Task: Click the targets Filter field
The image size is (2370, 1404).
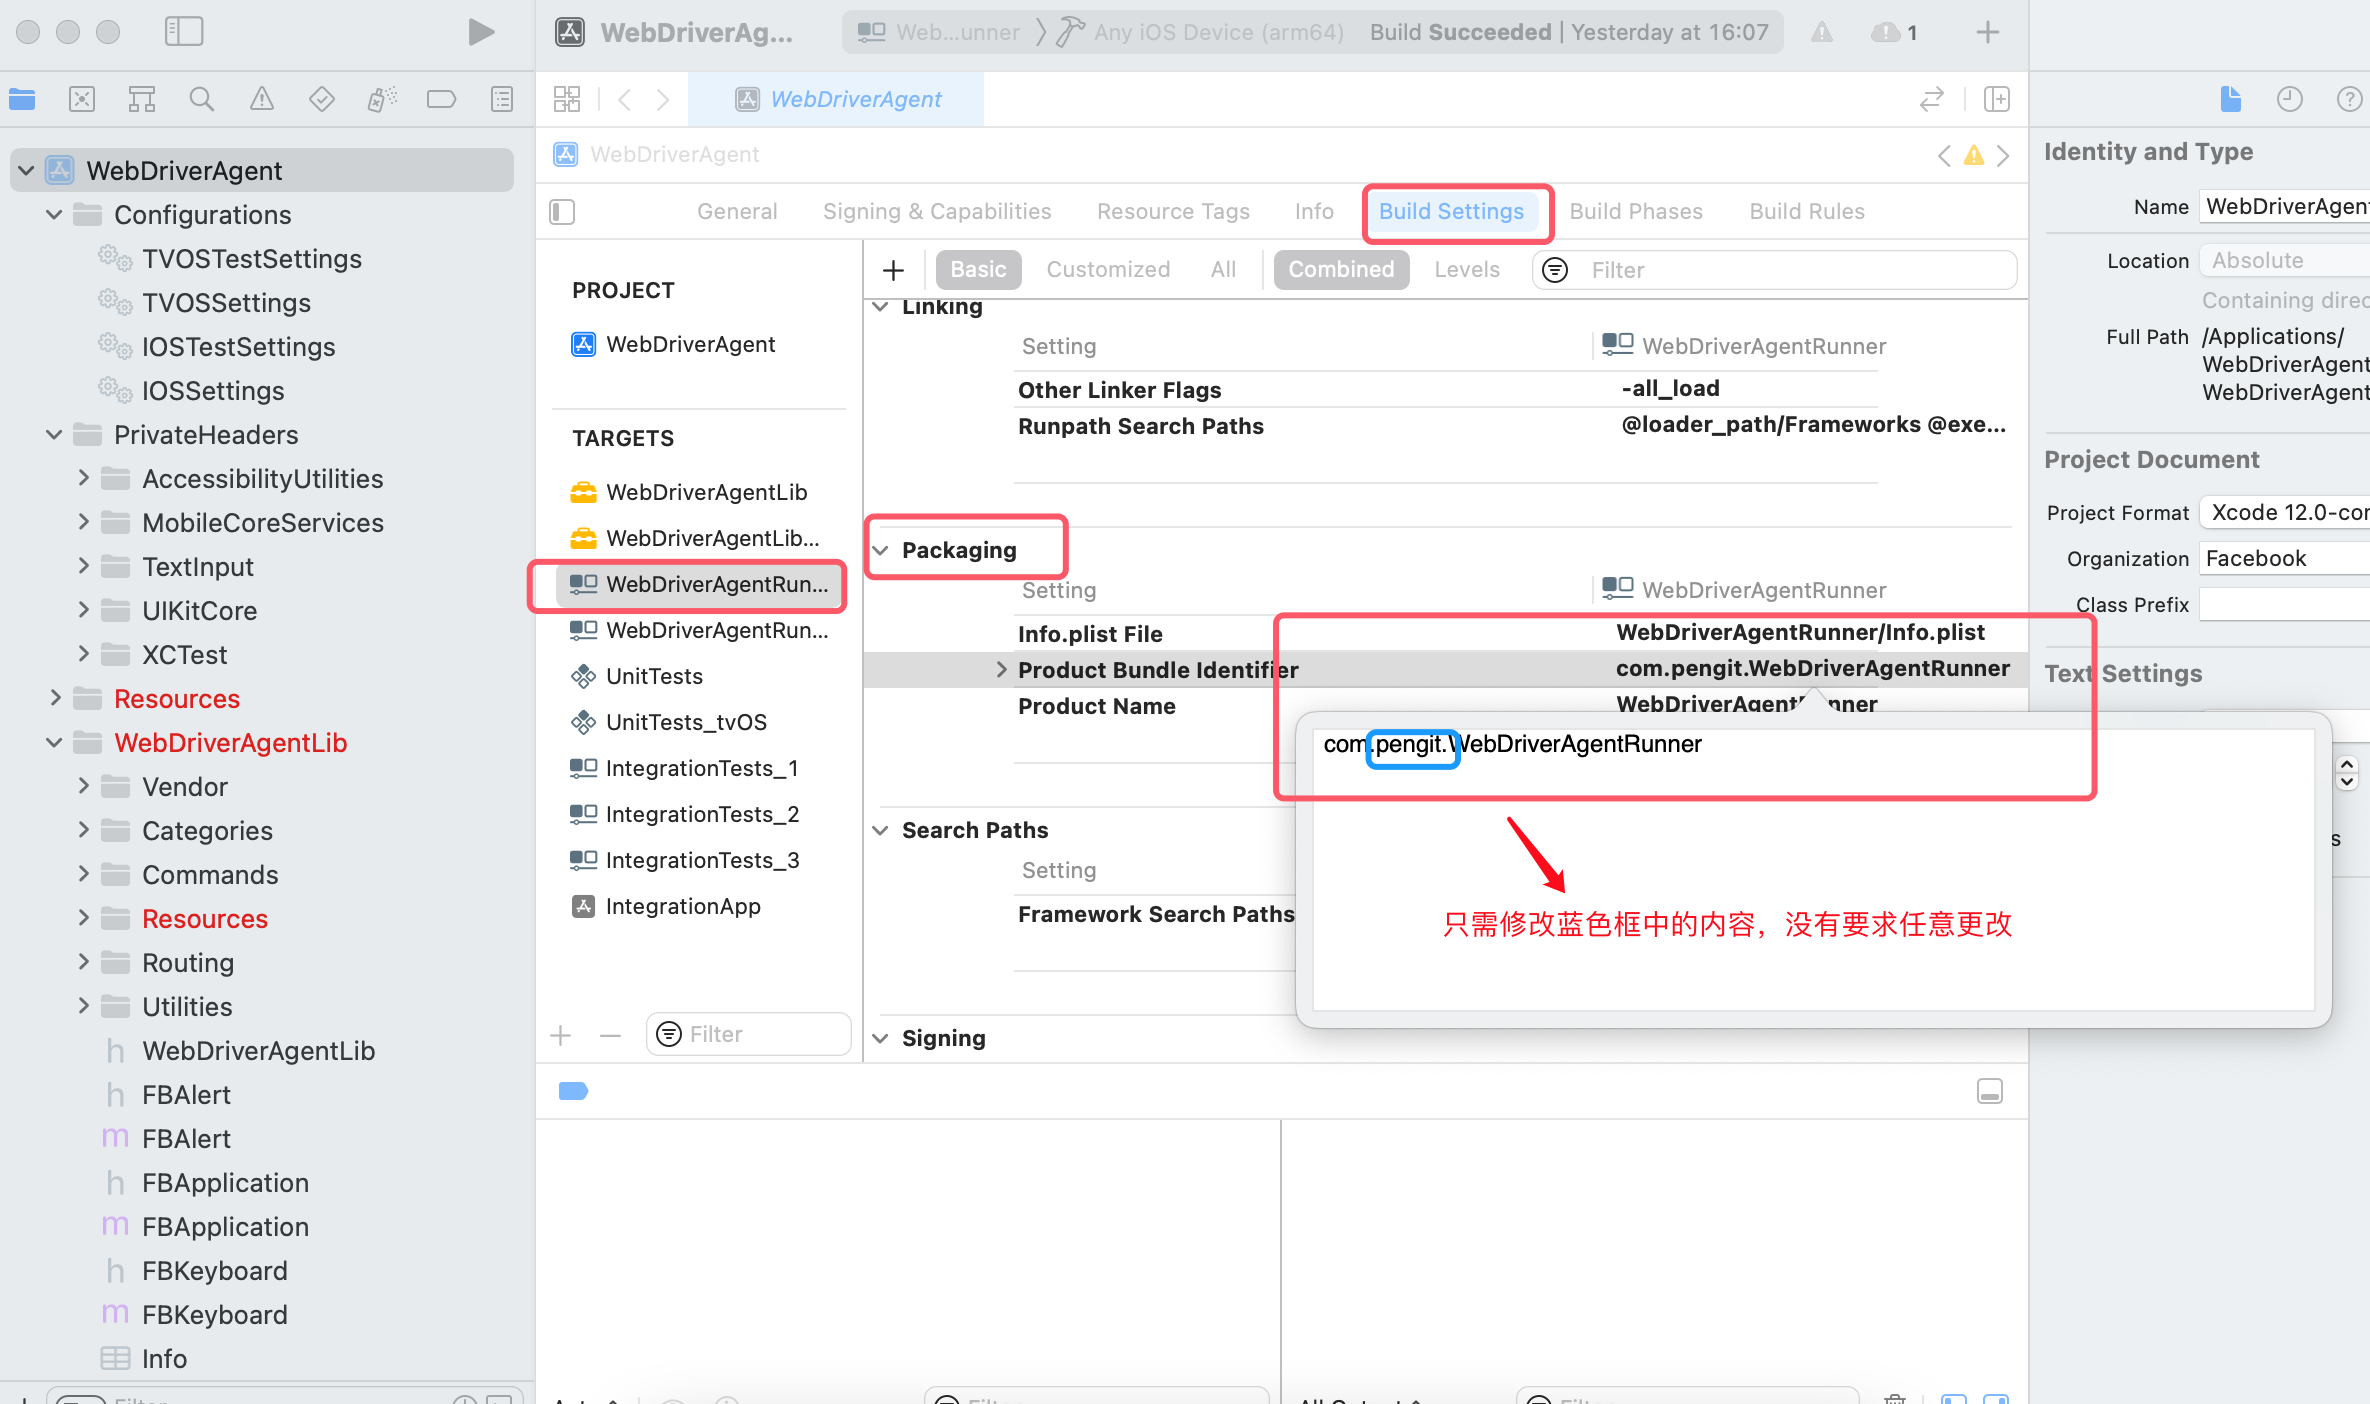Action: click(748, 1035)
